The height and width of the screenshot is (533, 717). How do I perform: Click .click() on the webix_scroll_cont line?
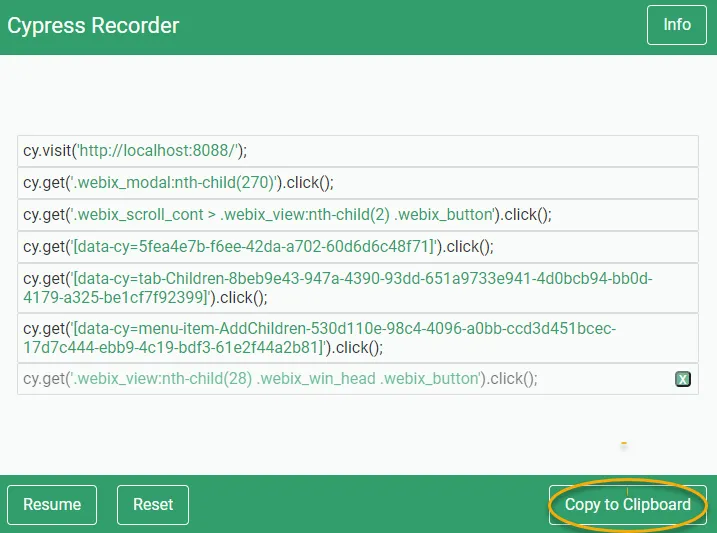point(525,215)
